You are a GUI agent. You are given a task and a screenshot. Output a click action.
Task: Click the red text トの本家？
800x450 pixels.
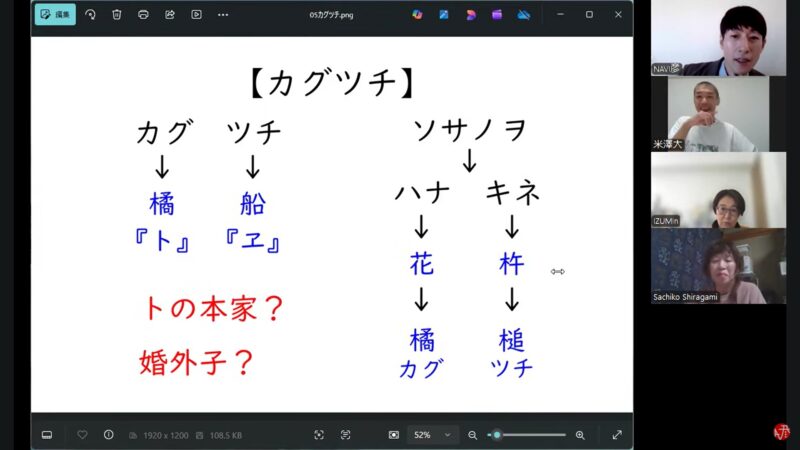(x=214, y=308)
